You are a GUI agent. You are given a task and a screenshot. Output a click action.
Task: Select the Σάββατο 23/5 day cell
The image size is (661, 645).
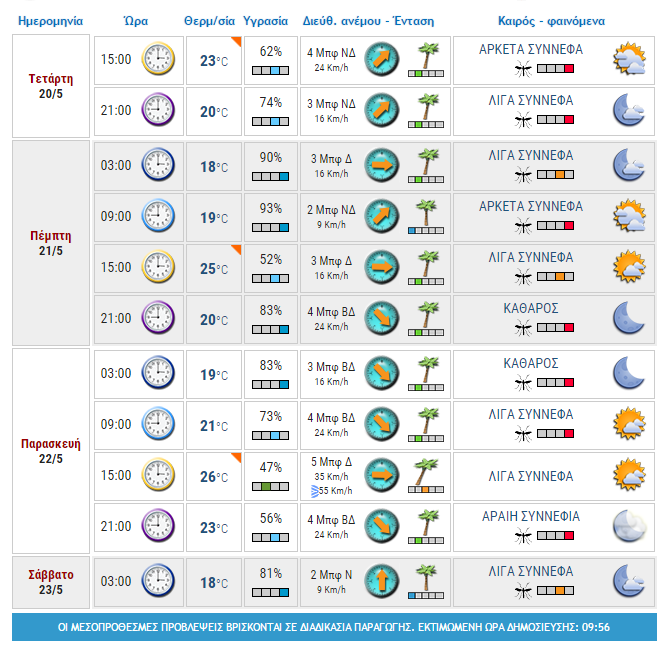point(51,582)
